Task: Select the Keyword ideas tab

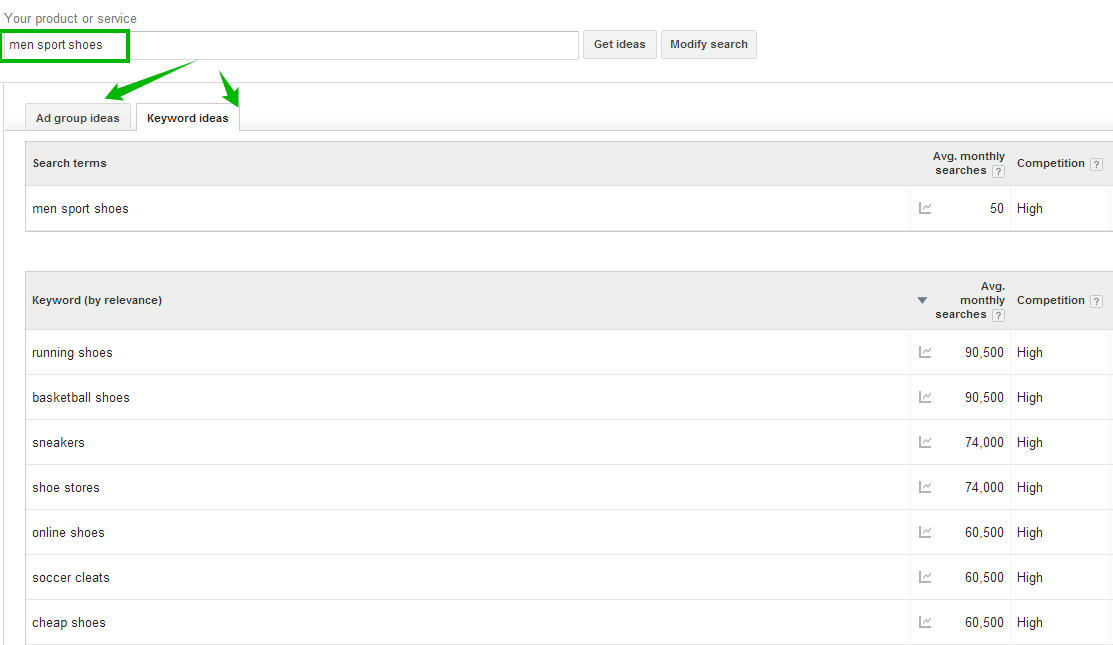Action: click(x=187, y=118)
